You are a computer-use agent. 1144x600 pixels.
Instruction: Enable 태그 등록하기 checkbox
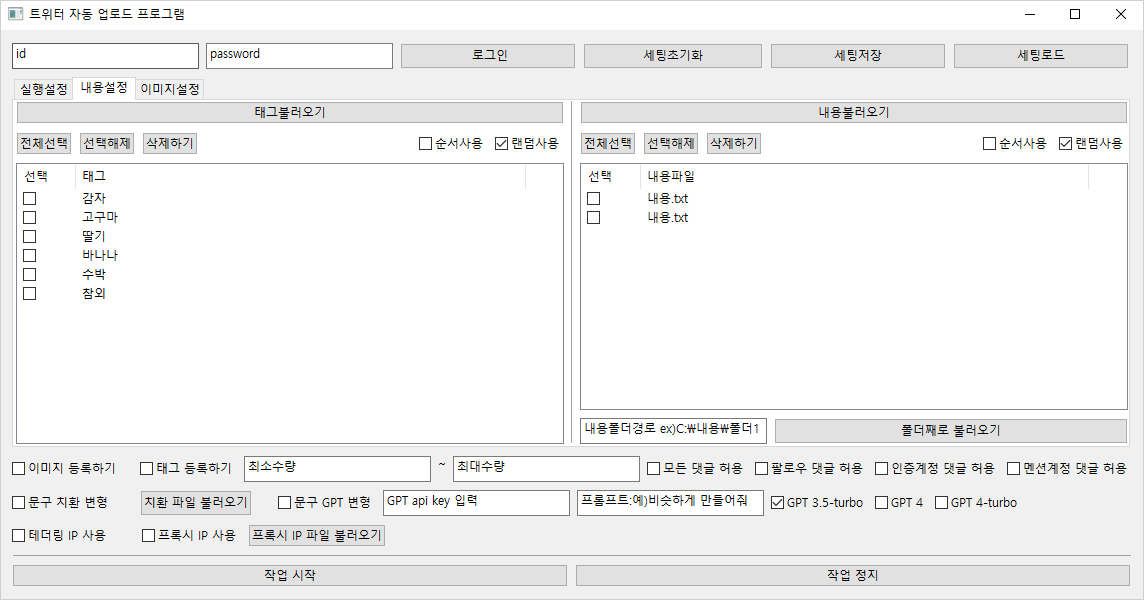[x=147, y=469]
